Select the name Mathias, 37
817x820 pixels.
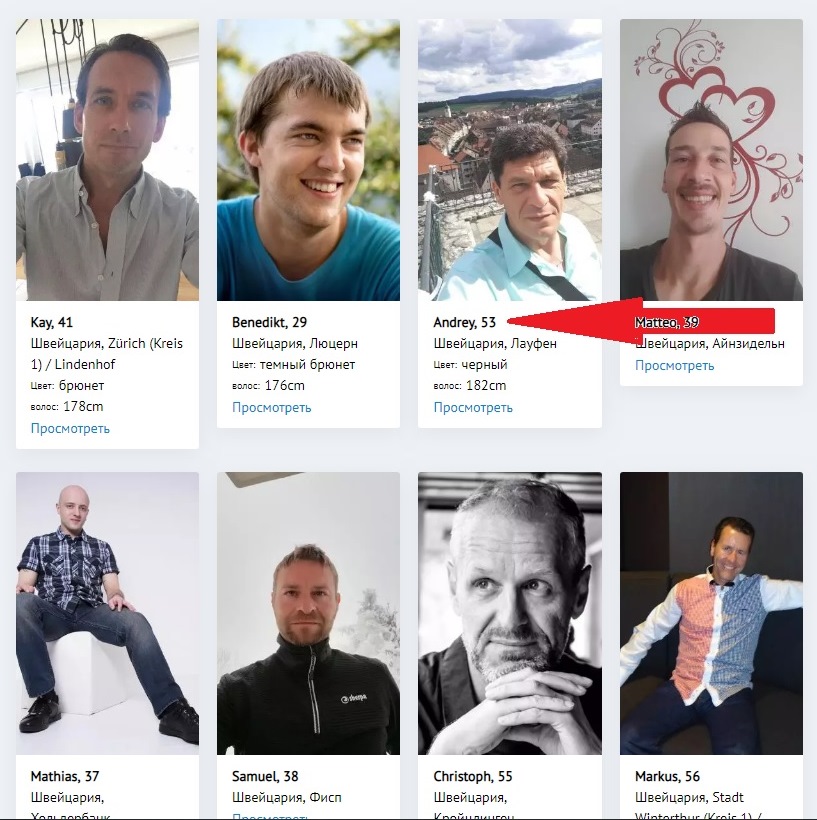[65, 776]
